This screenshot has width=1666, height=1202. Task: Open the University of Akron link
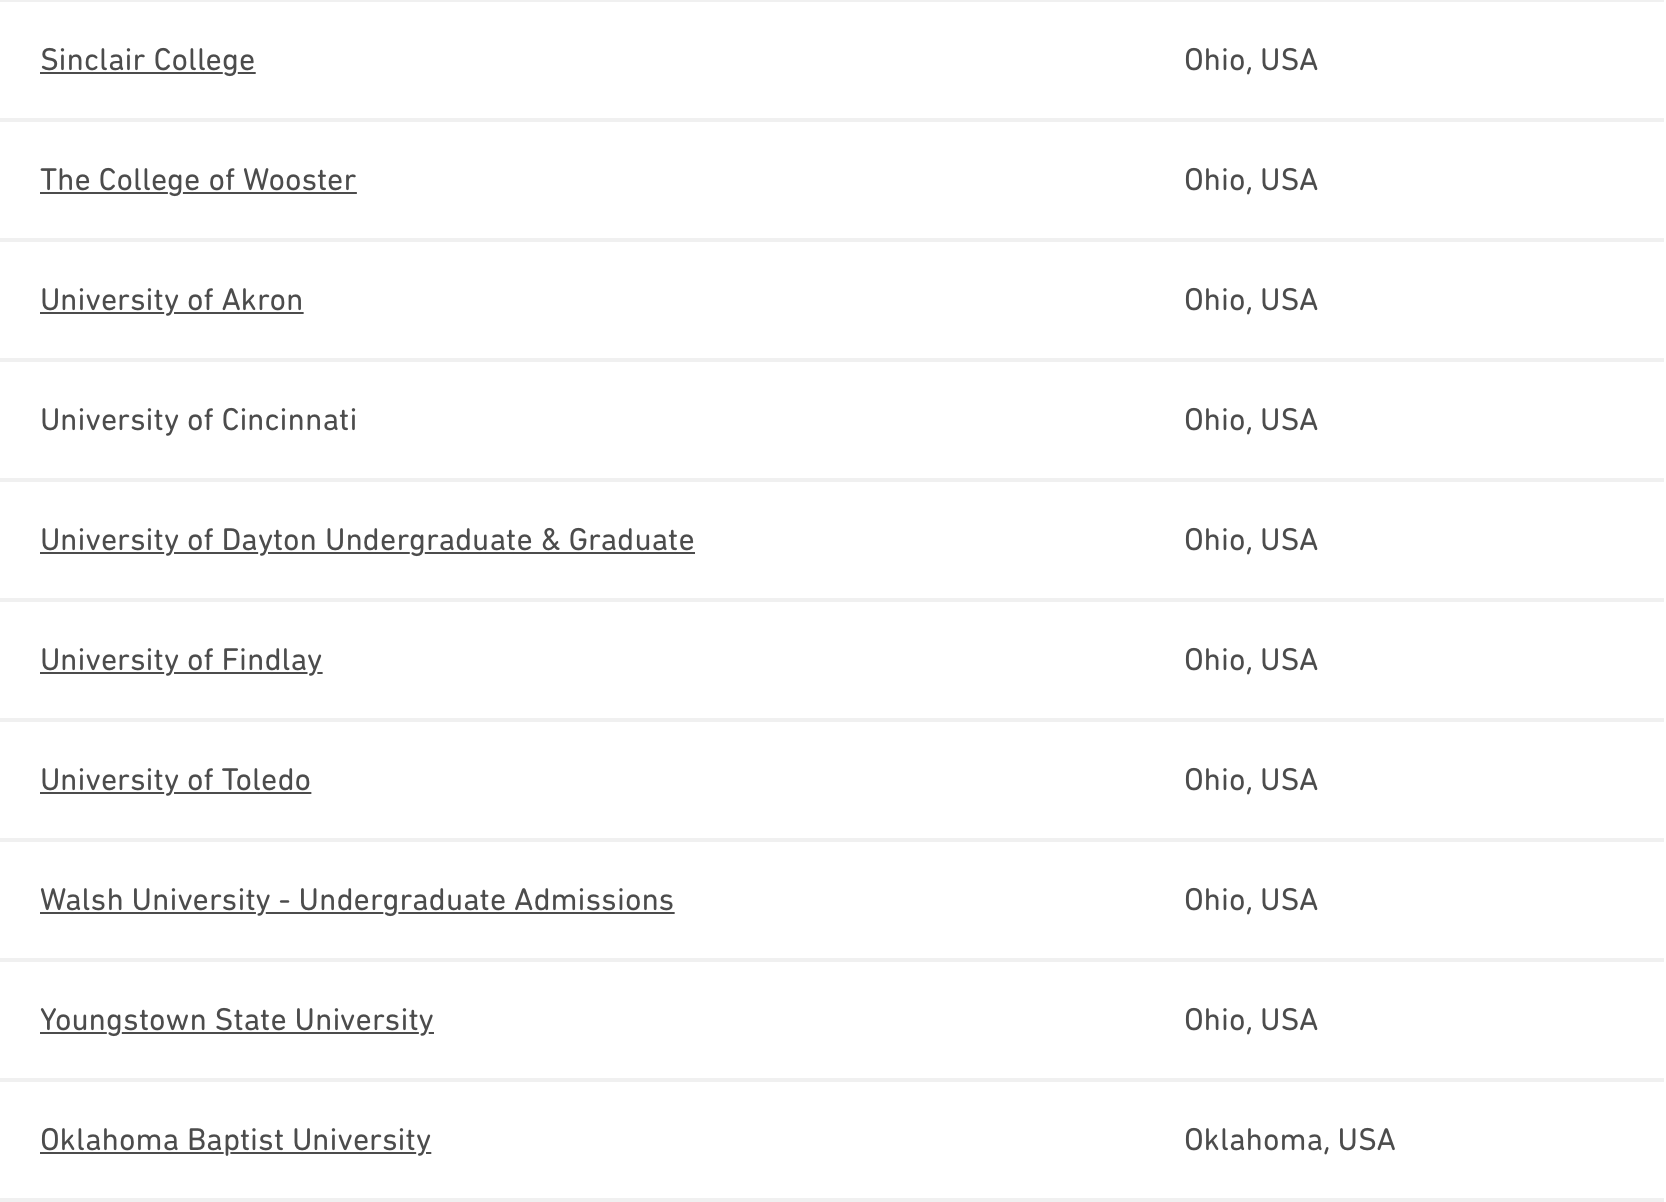pyautogui.click(x=171, y=300)
